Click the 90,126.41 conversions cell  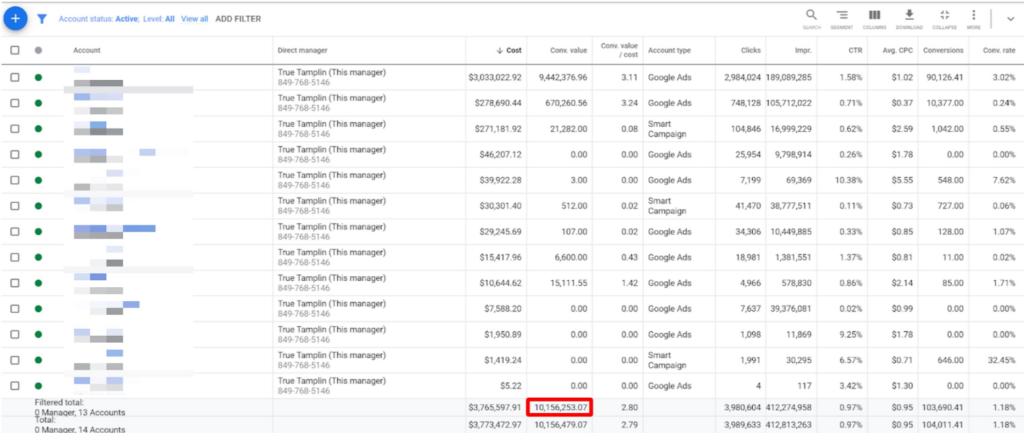click(945, 77)
